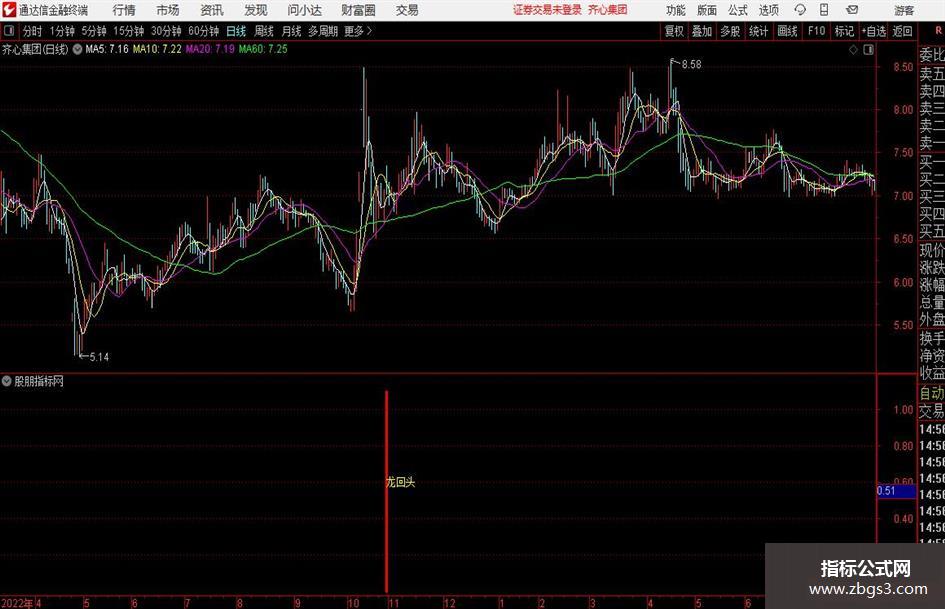Screen dimensions: 945x609
Task: Click the 齐心集团(日线) chart title
Action: pos(35,49)
